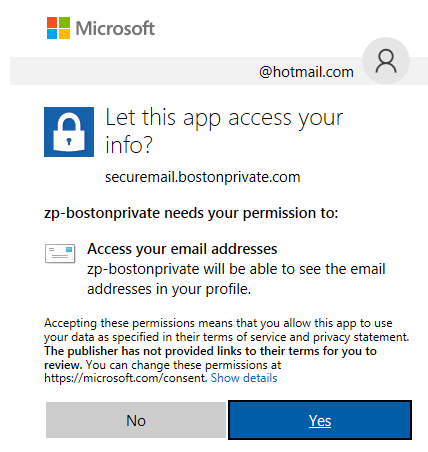Click the securemail.bostonprivate.com domain text

(x=203, y=177)
